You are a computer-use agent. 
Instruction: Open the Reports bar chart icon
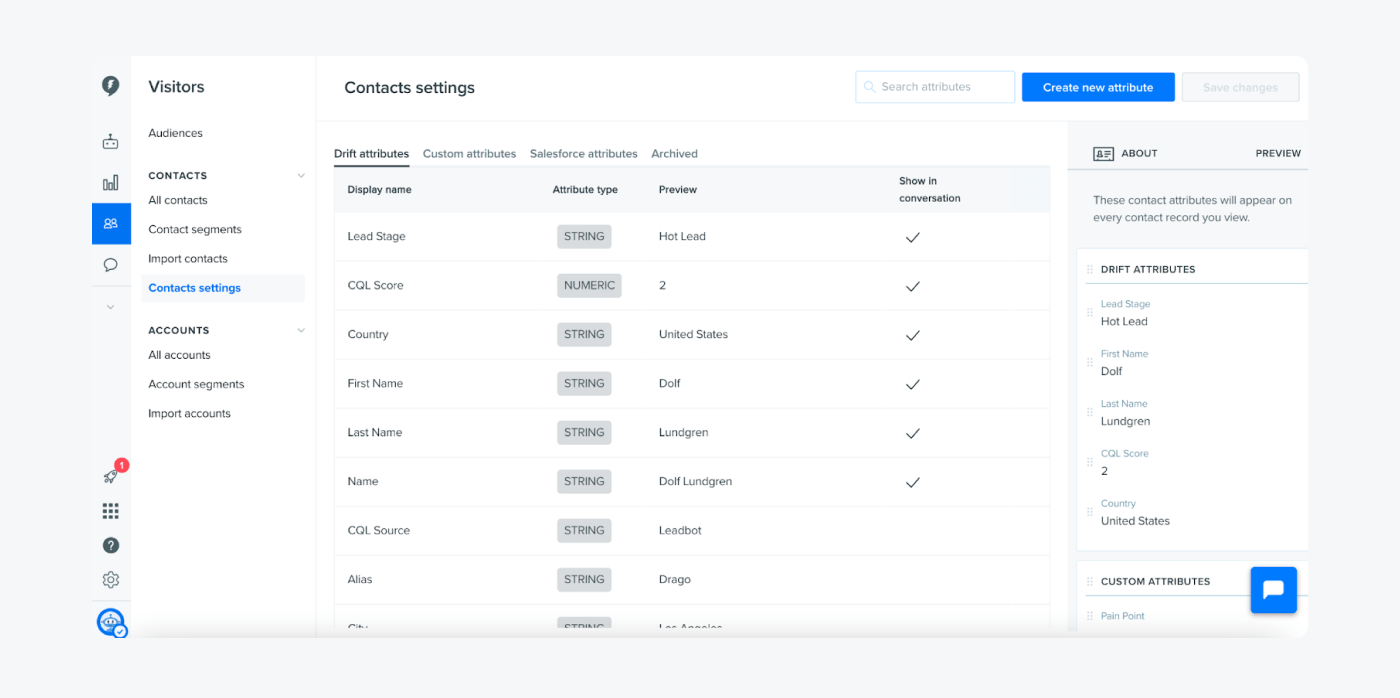click(110, 183)
